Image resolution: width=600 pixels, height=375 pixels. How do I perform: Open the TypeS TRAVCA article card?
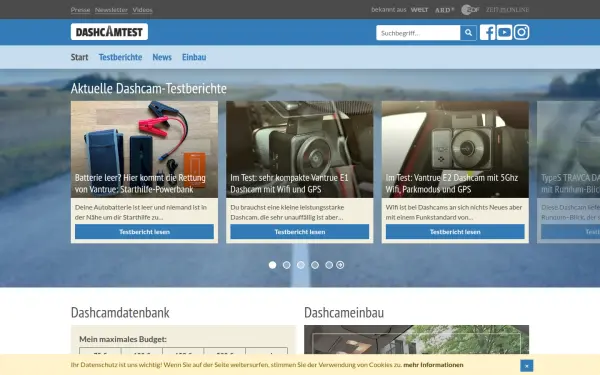(x=568, y=172)
